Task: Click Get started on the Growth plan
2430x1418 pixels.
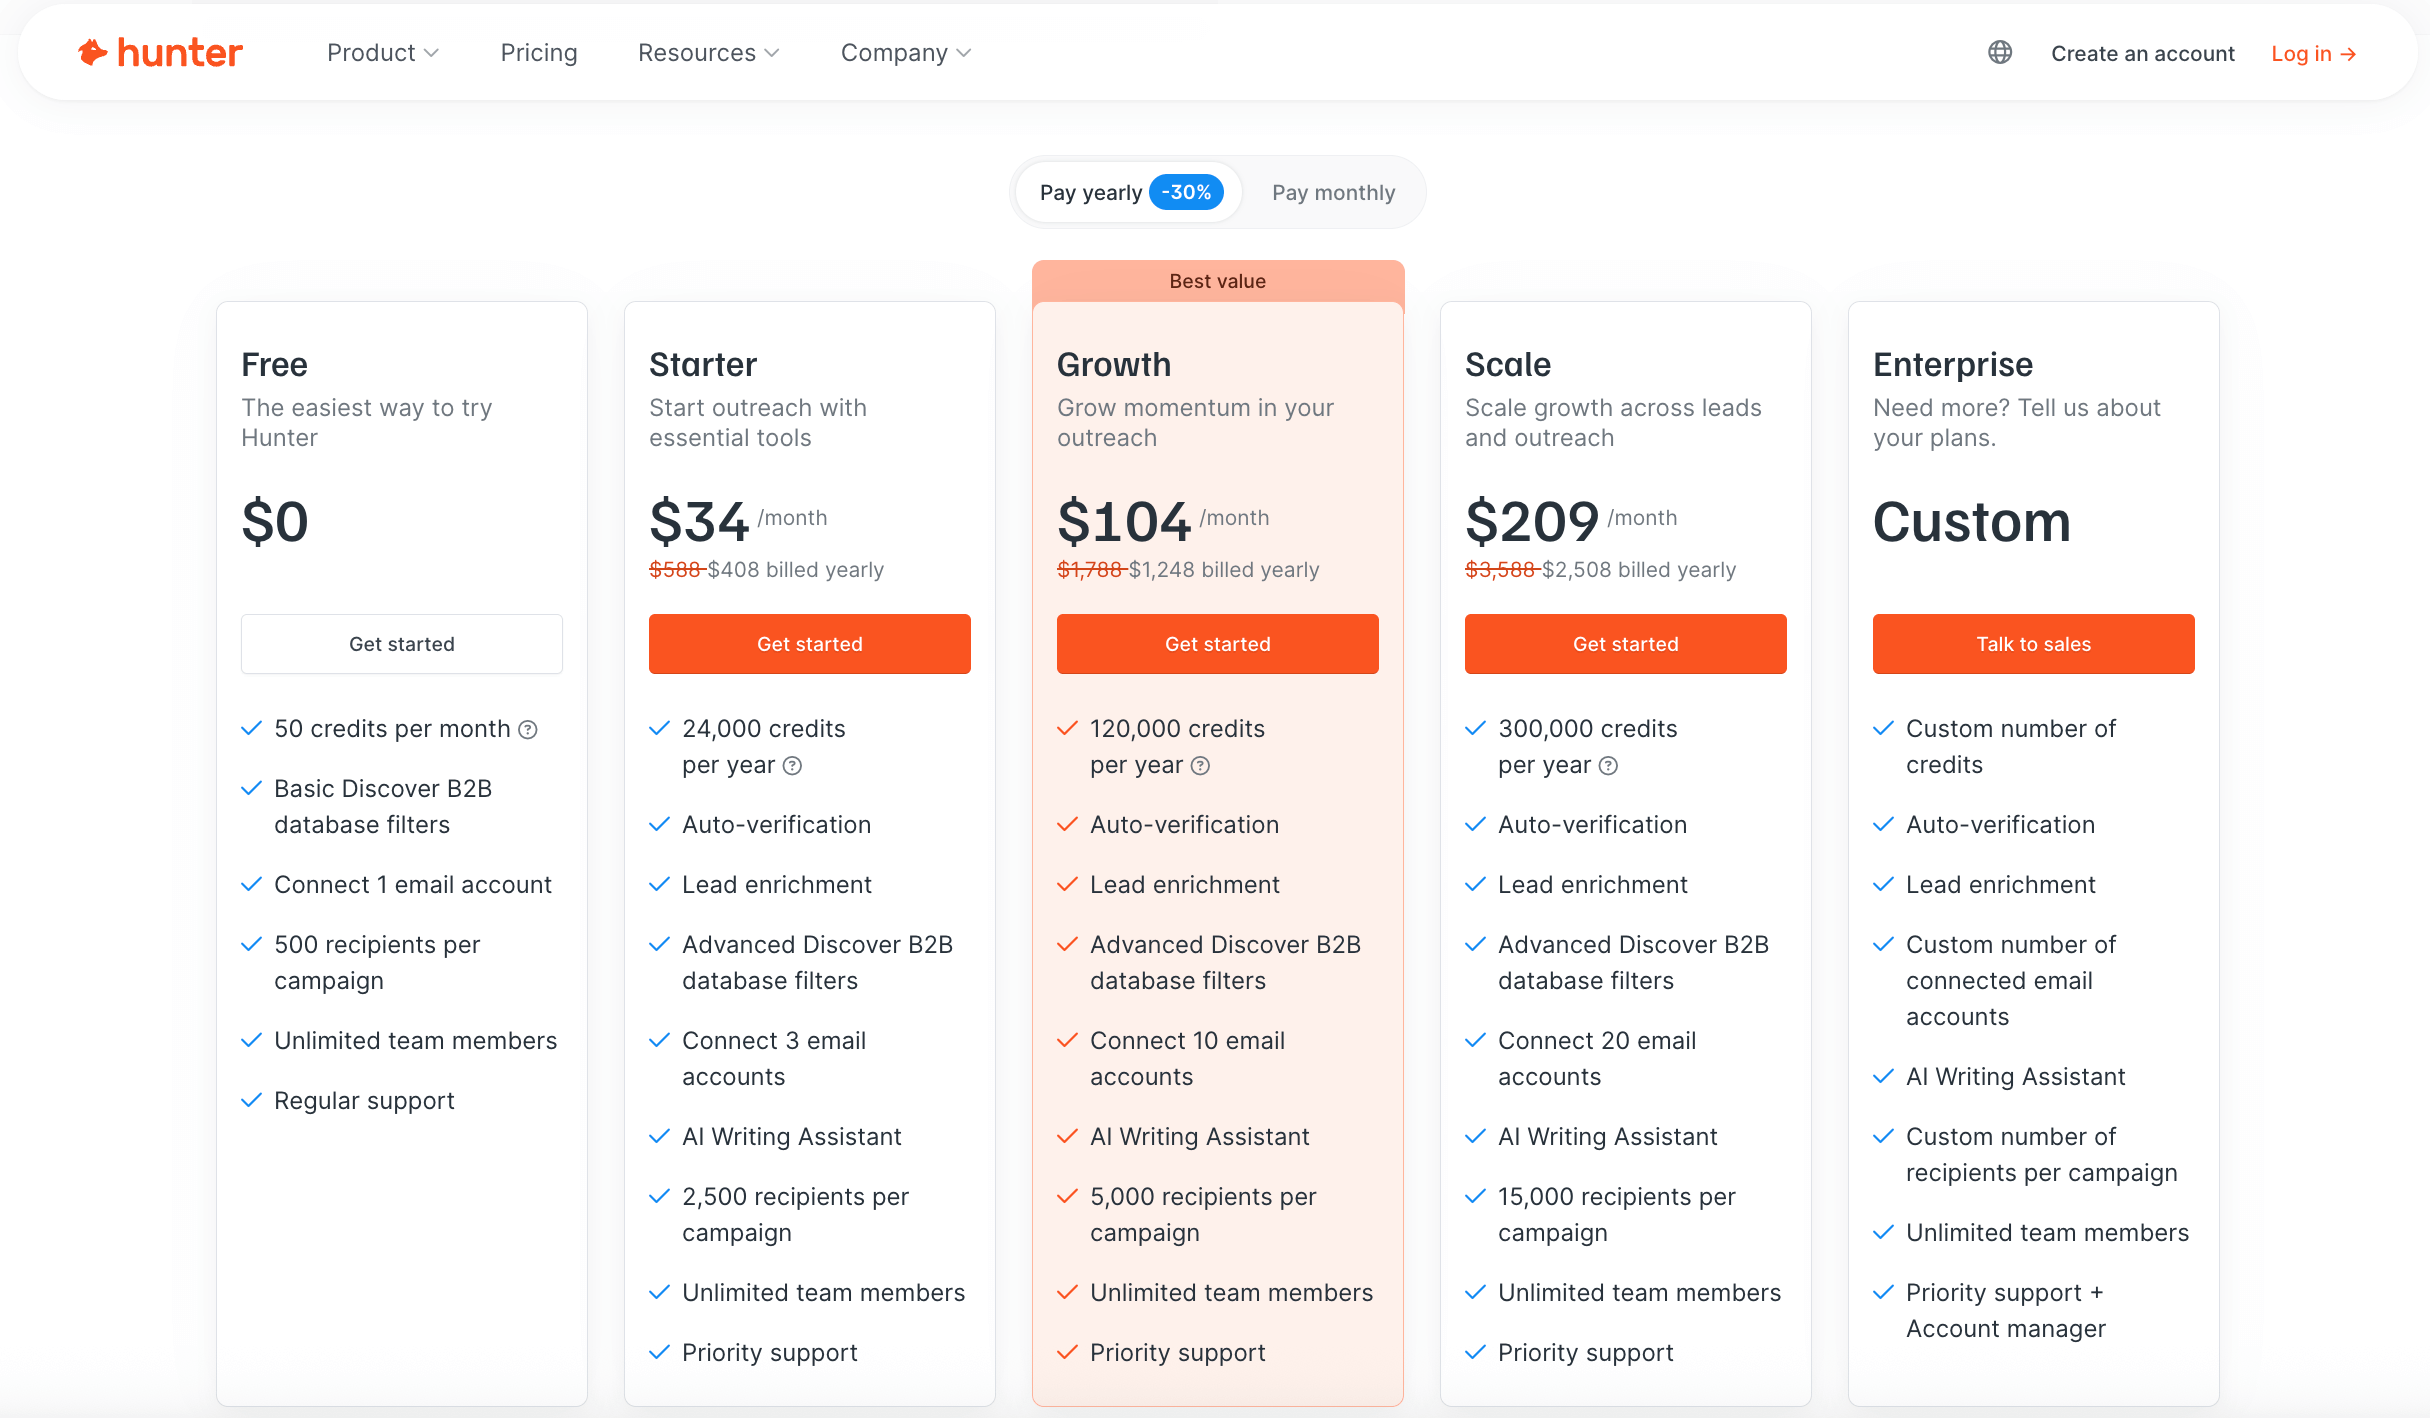Action: click(1217, 643)
